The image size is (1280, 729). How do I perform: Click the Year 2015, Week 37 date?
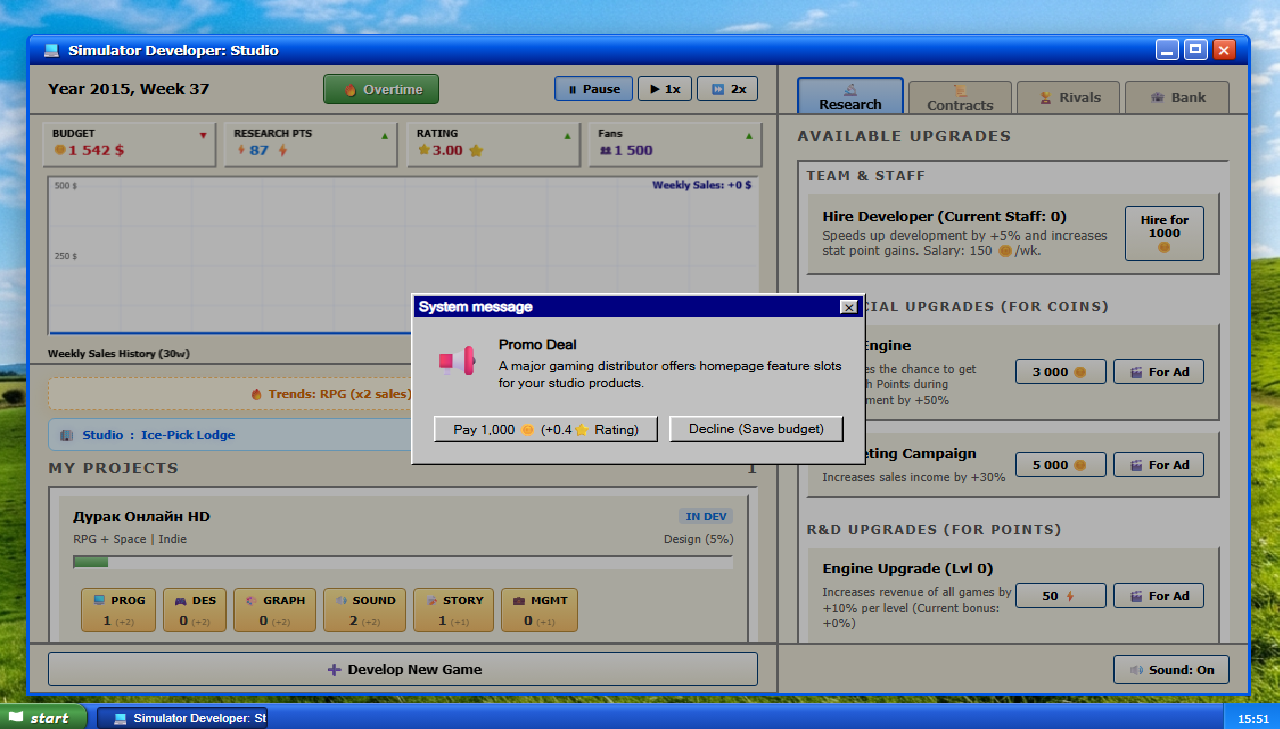tap(129, 89)
